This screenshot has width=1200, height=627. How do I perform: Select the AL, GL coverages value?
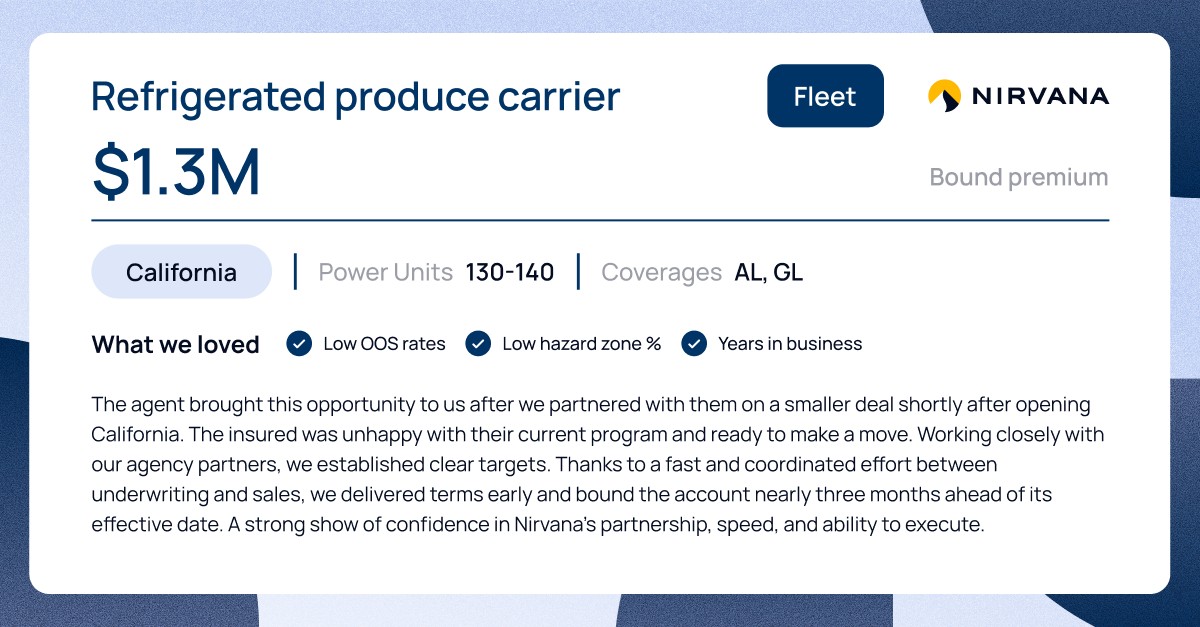pyautogui.click(x=768, y=272)
